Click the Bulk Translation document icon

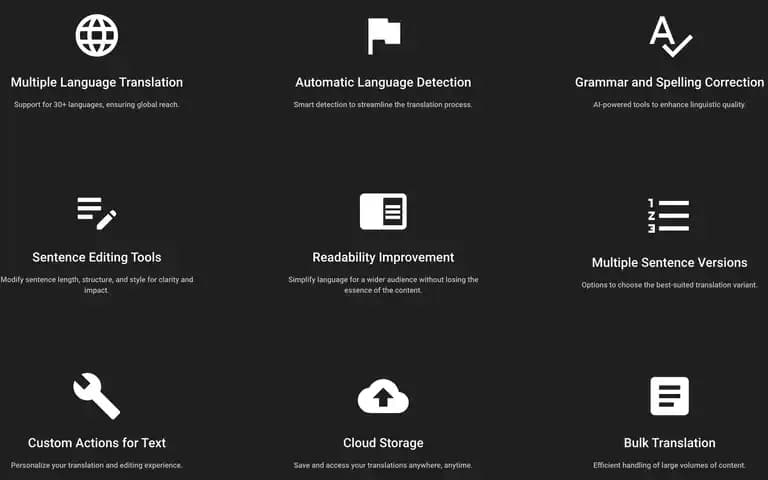pyautogui.click(x=670, y=396)
